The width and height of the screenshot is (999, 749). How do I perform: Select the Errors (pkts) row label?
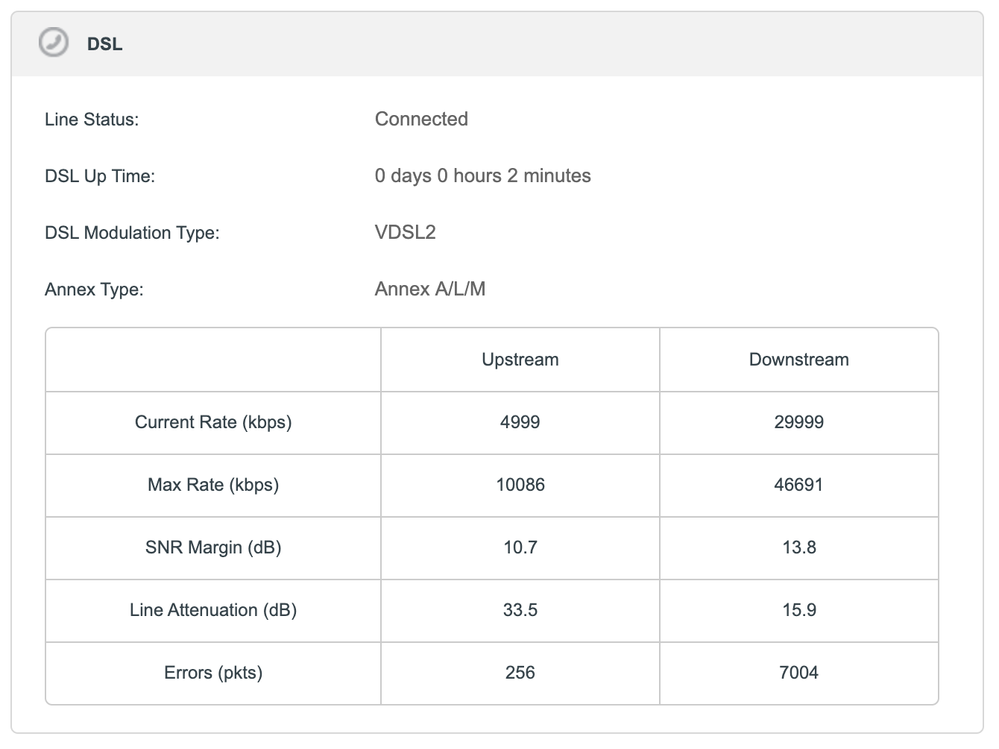[x=213, y=673]
